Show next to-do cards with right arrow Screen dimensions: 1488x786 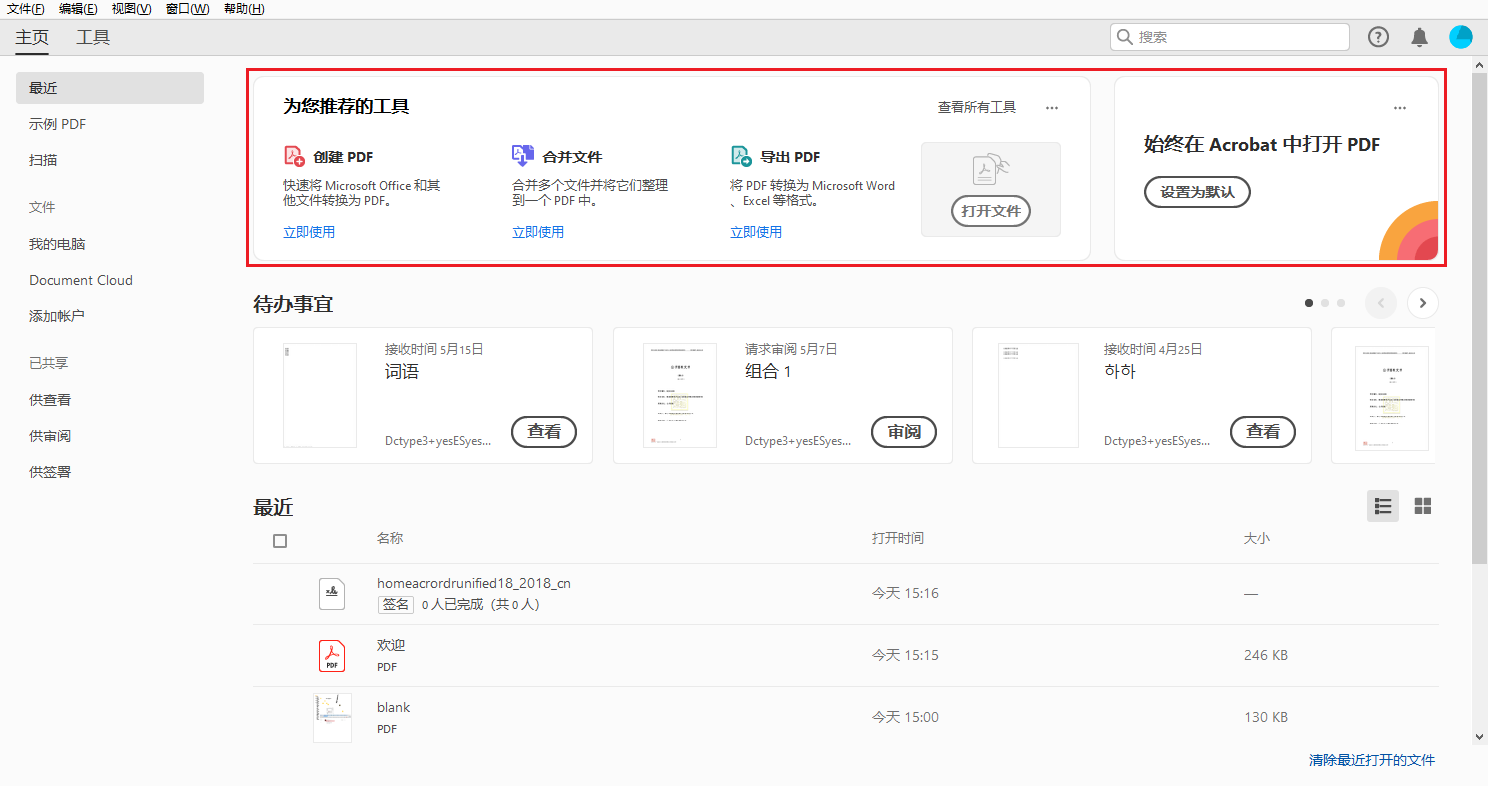pos(1423,302)
